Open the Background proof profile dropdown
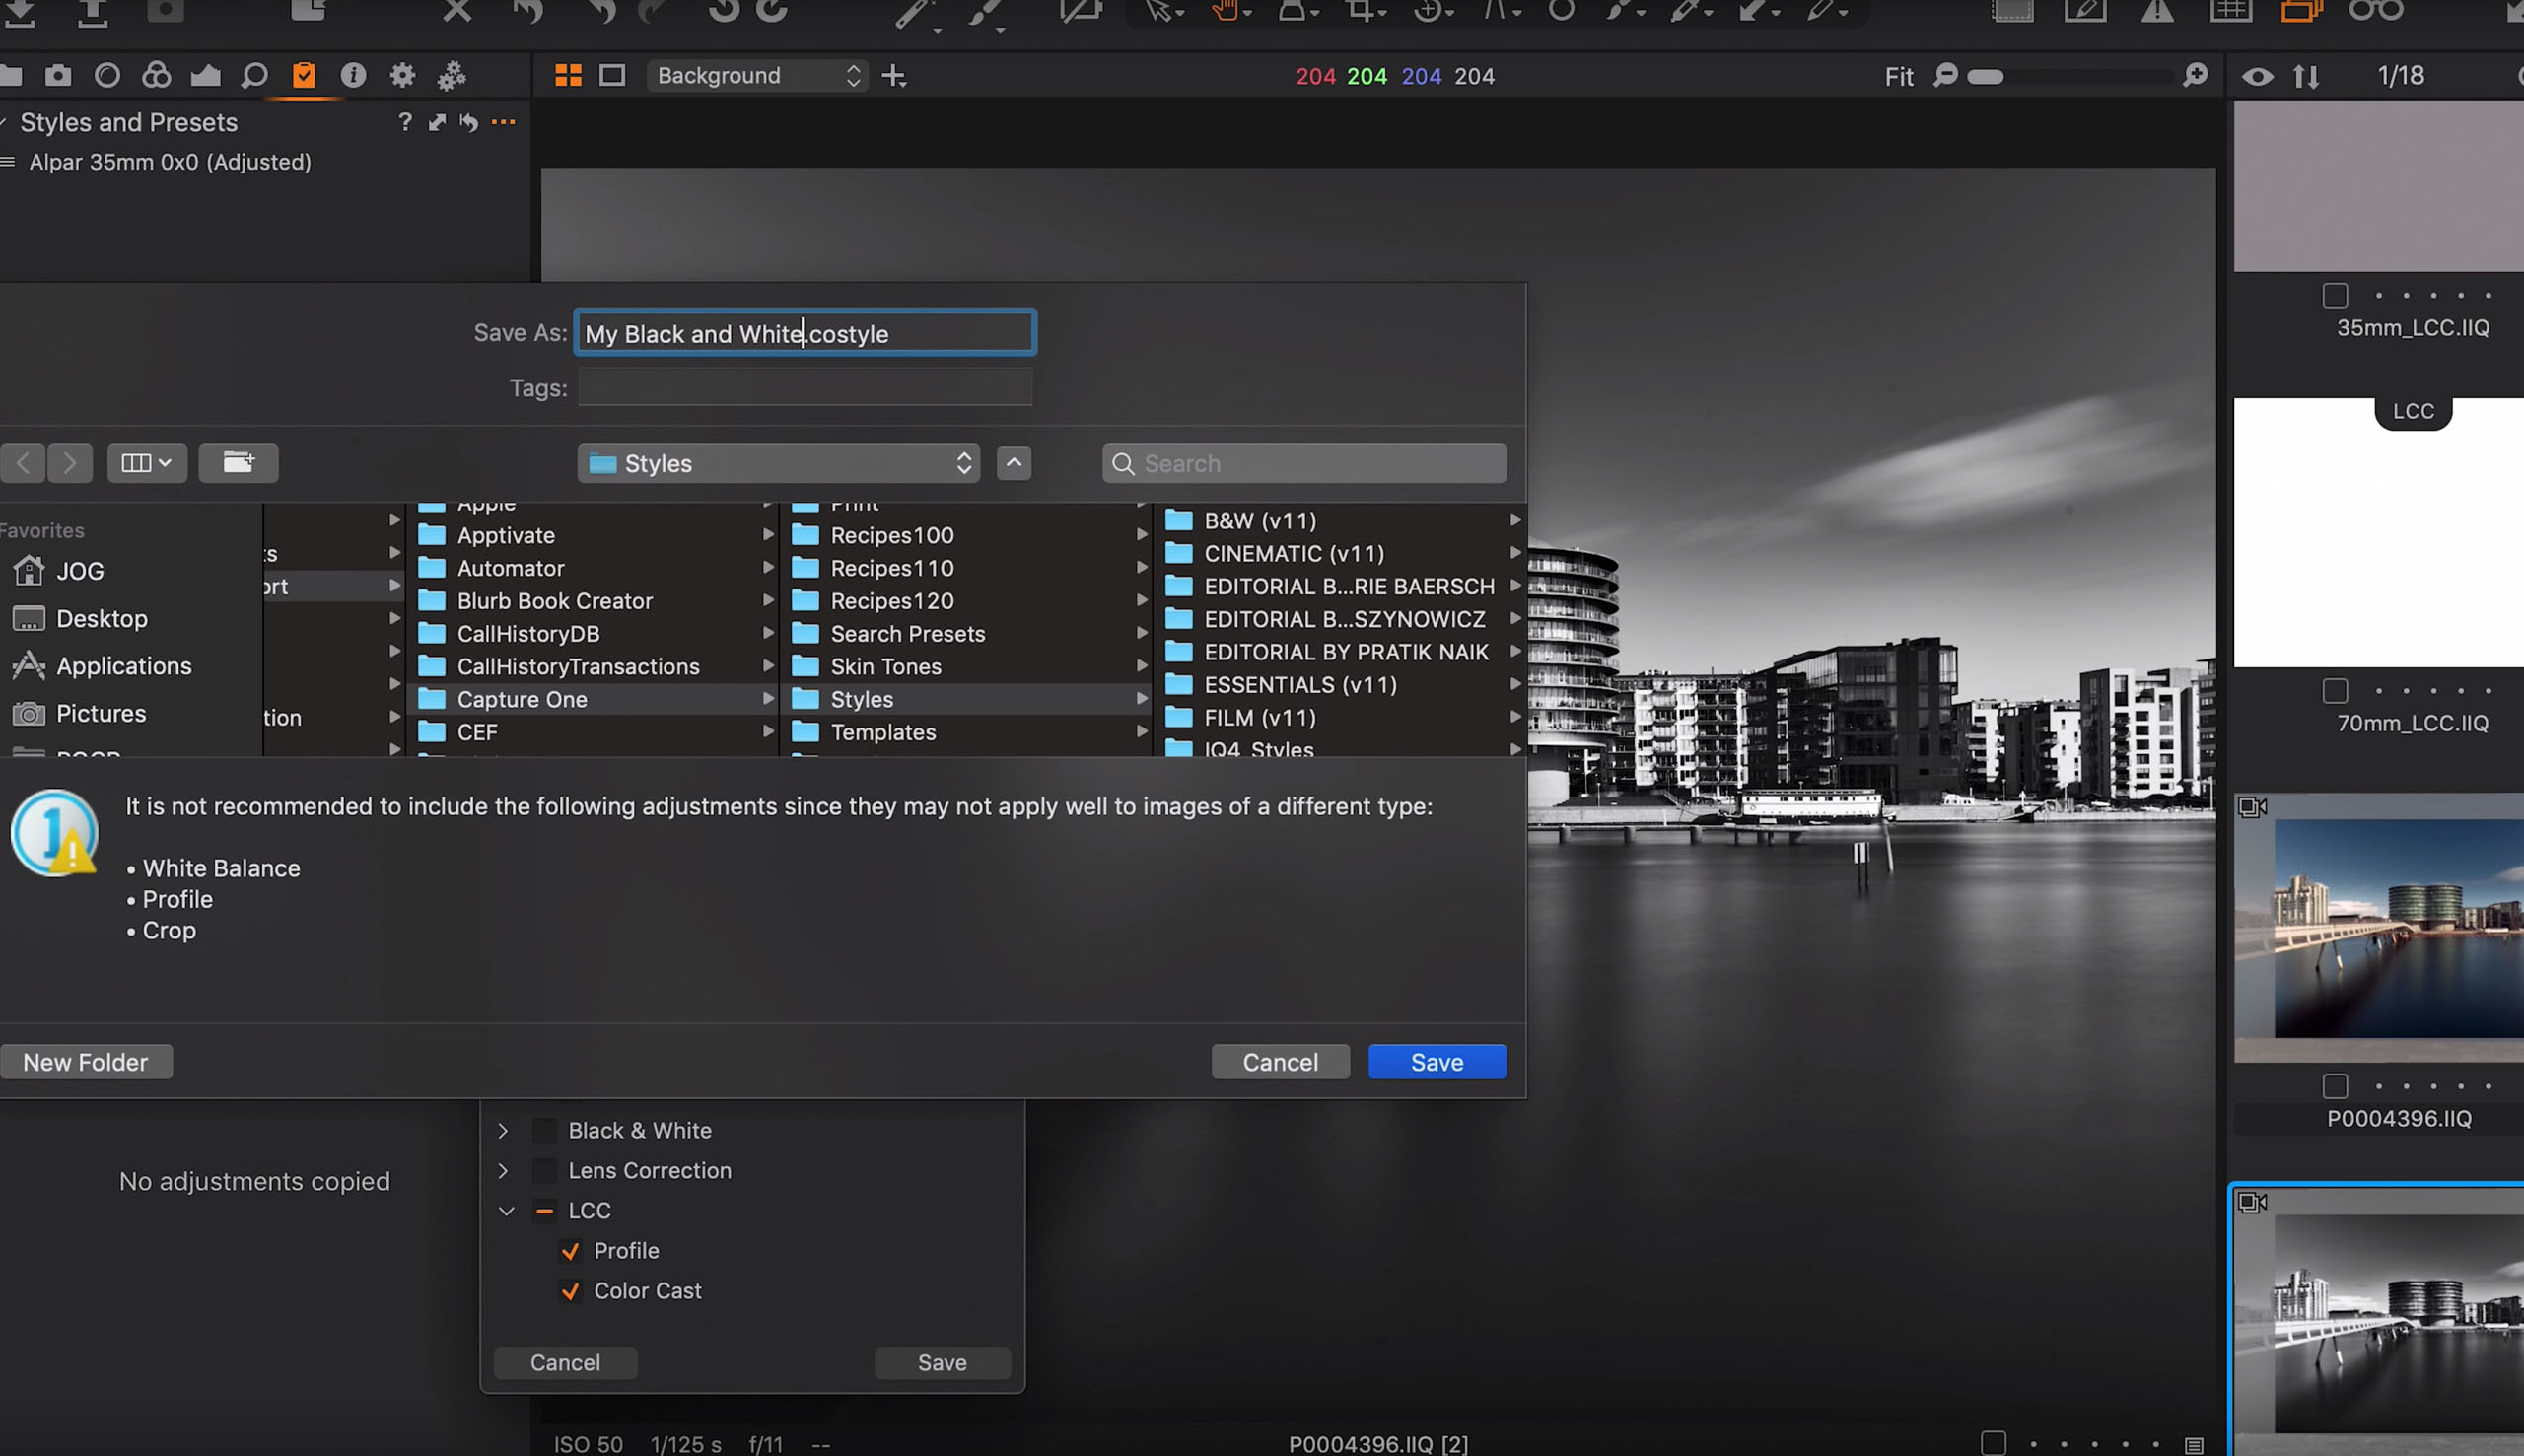Viewport: 2524px width, 1456px height. tap(757, 75)
